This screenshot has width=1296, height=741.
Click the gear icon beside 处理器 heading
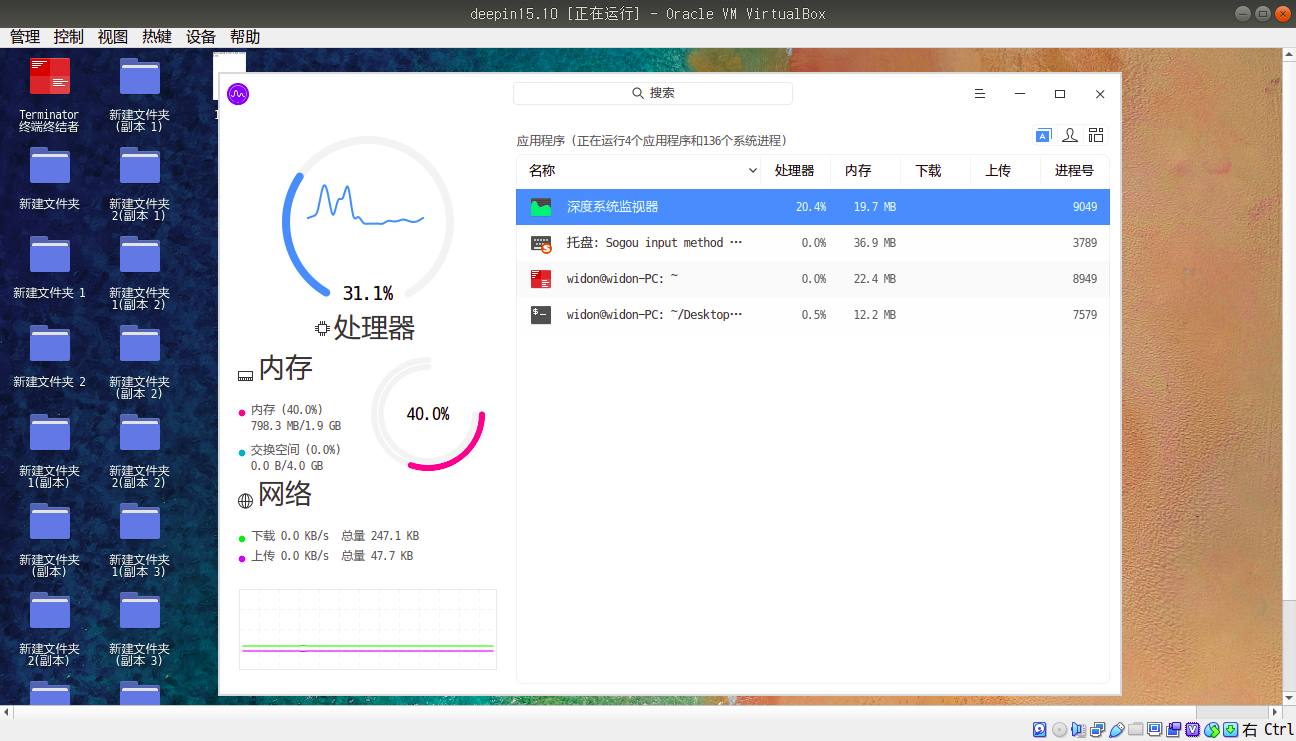(x=322, y=327)
